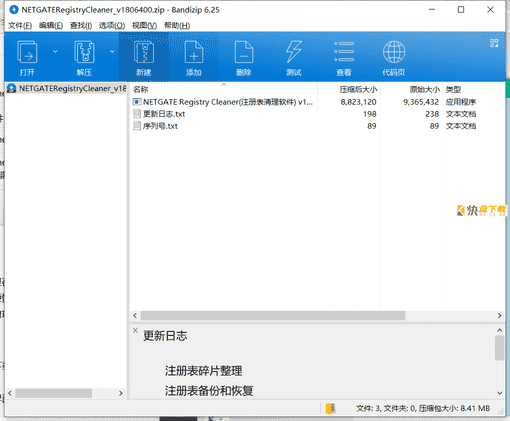Click the zip archive icon in folder tree
This screenshot has height=421, width=510.
(12, 88)
